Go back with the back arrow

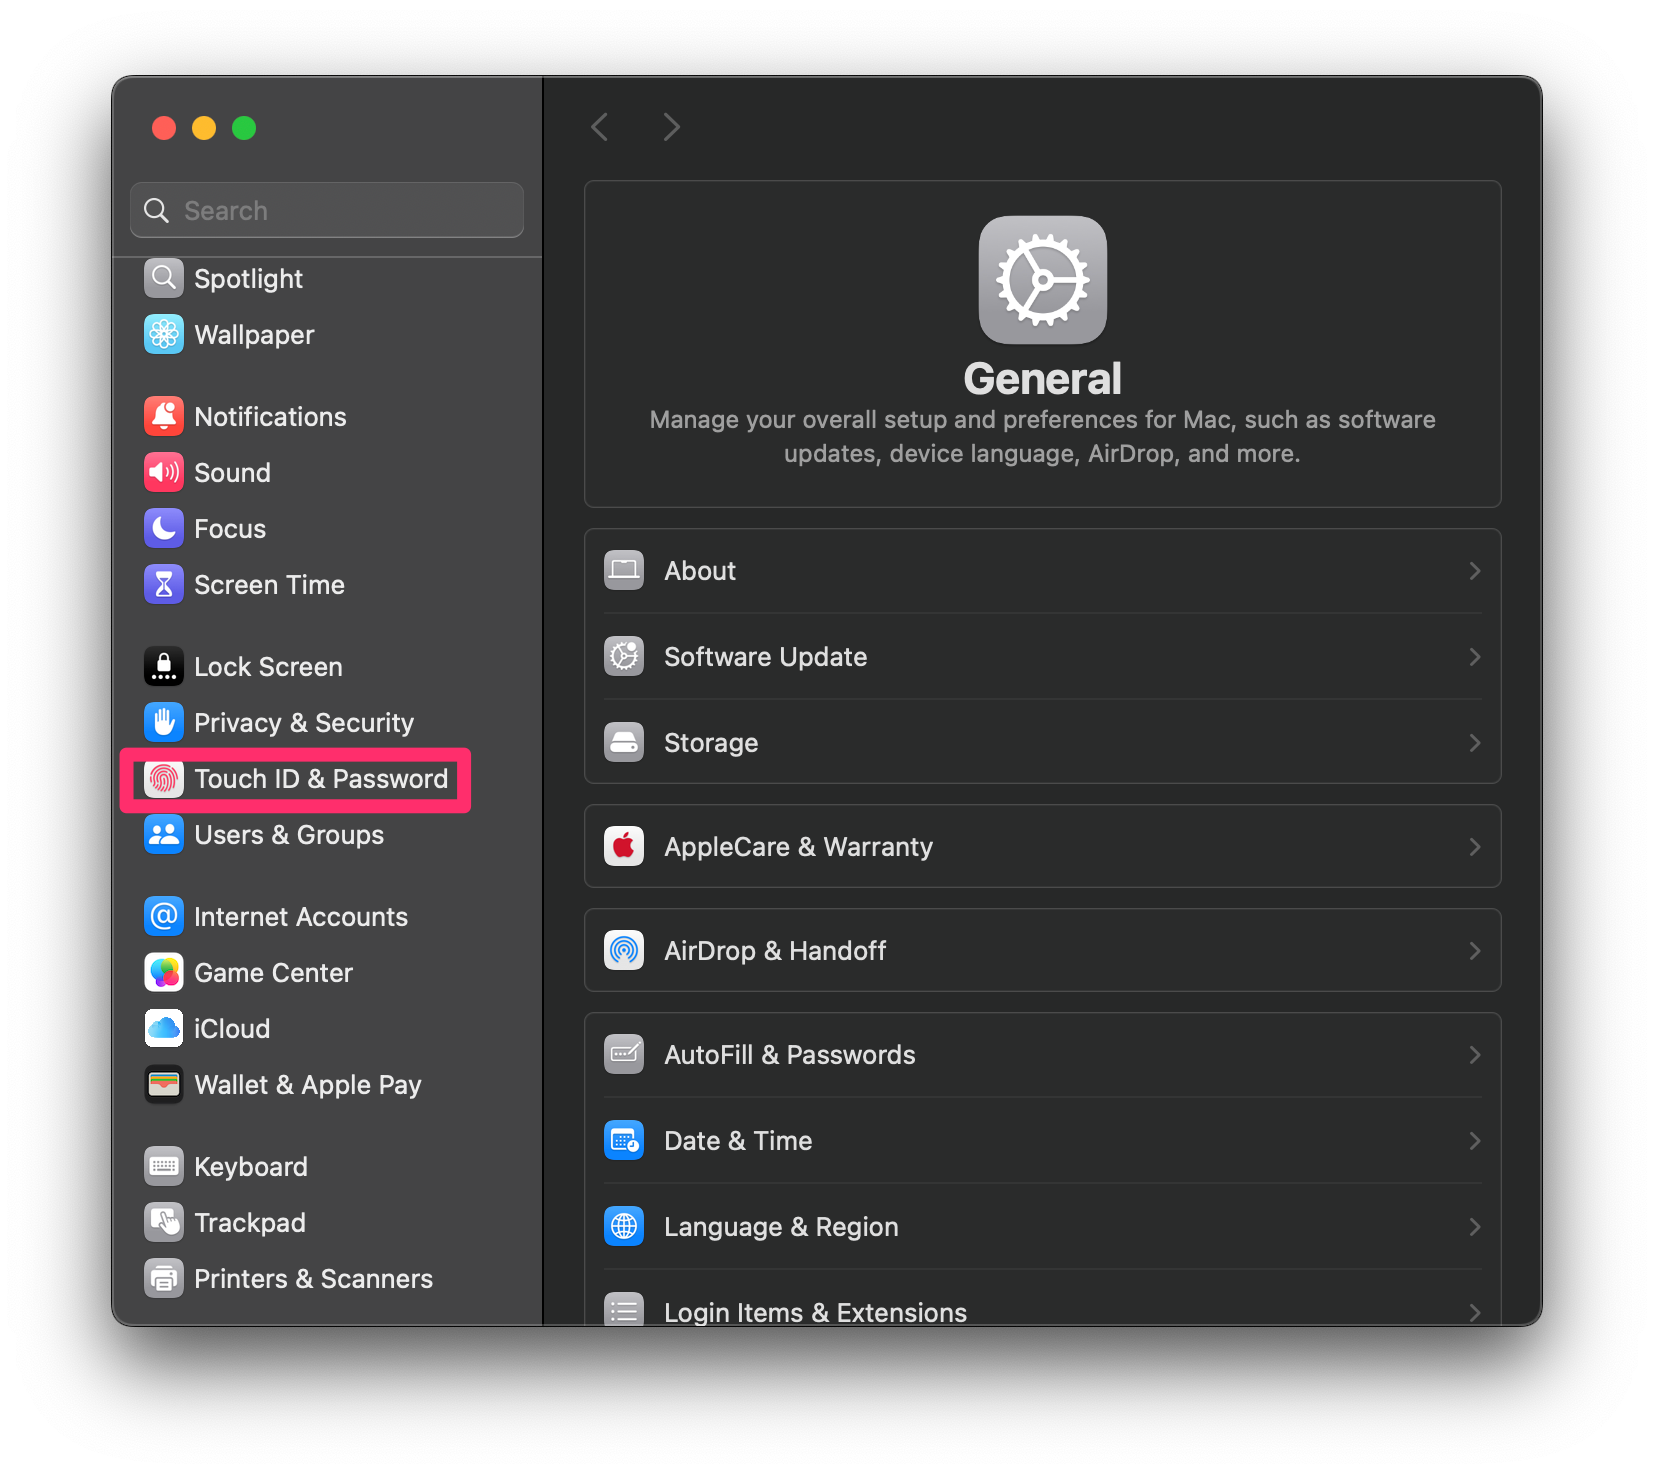[600, 127]
